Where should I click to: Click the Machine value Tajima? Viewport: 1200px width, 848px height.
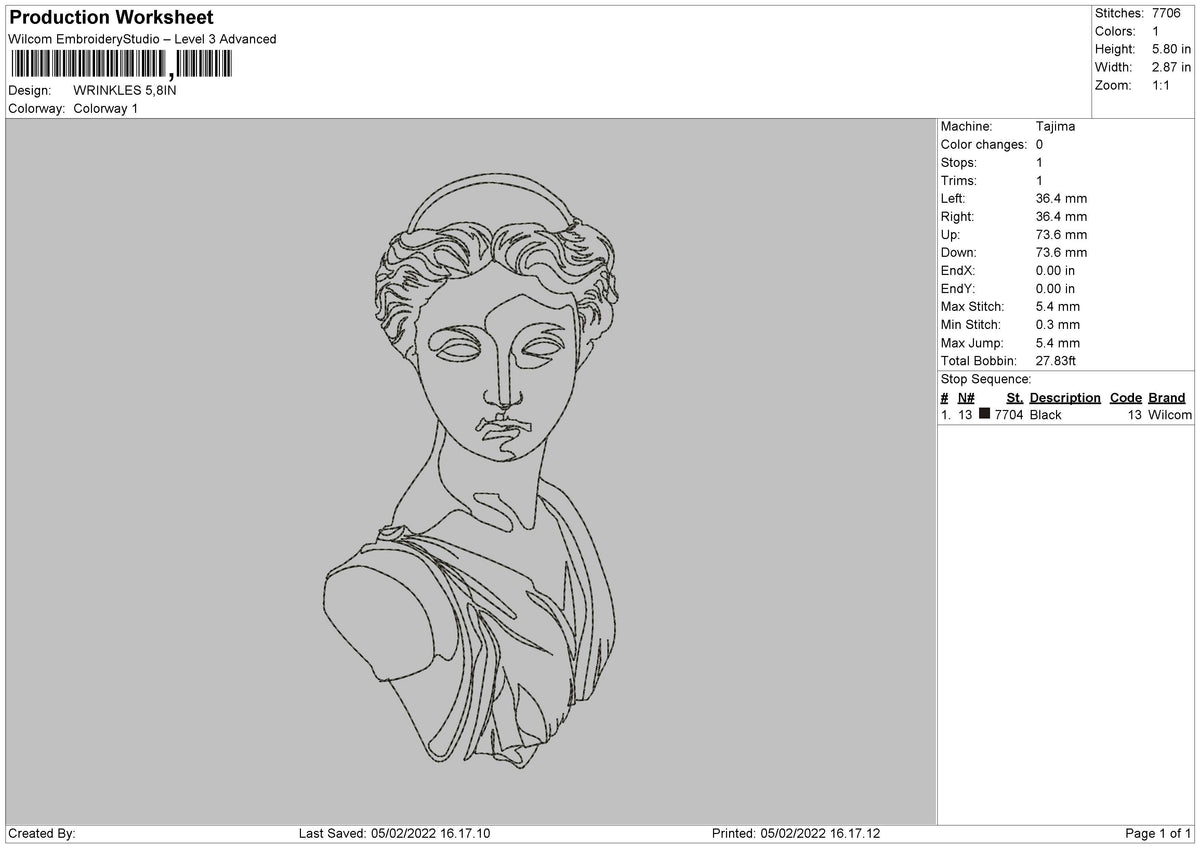1055,127
